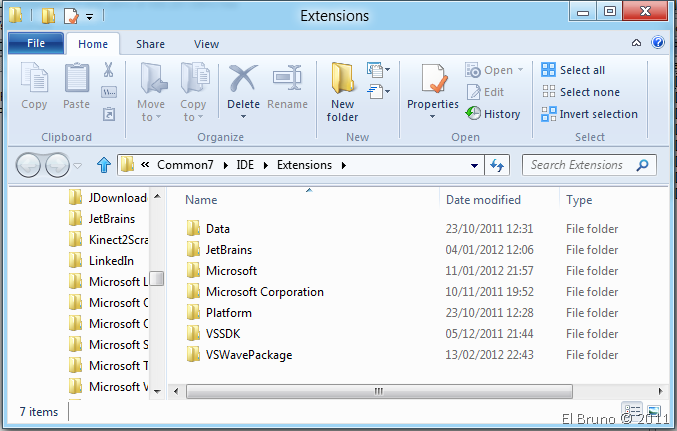Click Select all in the ribbon

point(574,70)
